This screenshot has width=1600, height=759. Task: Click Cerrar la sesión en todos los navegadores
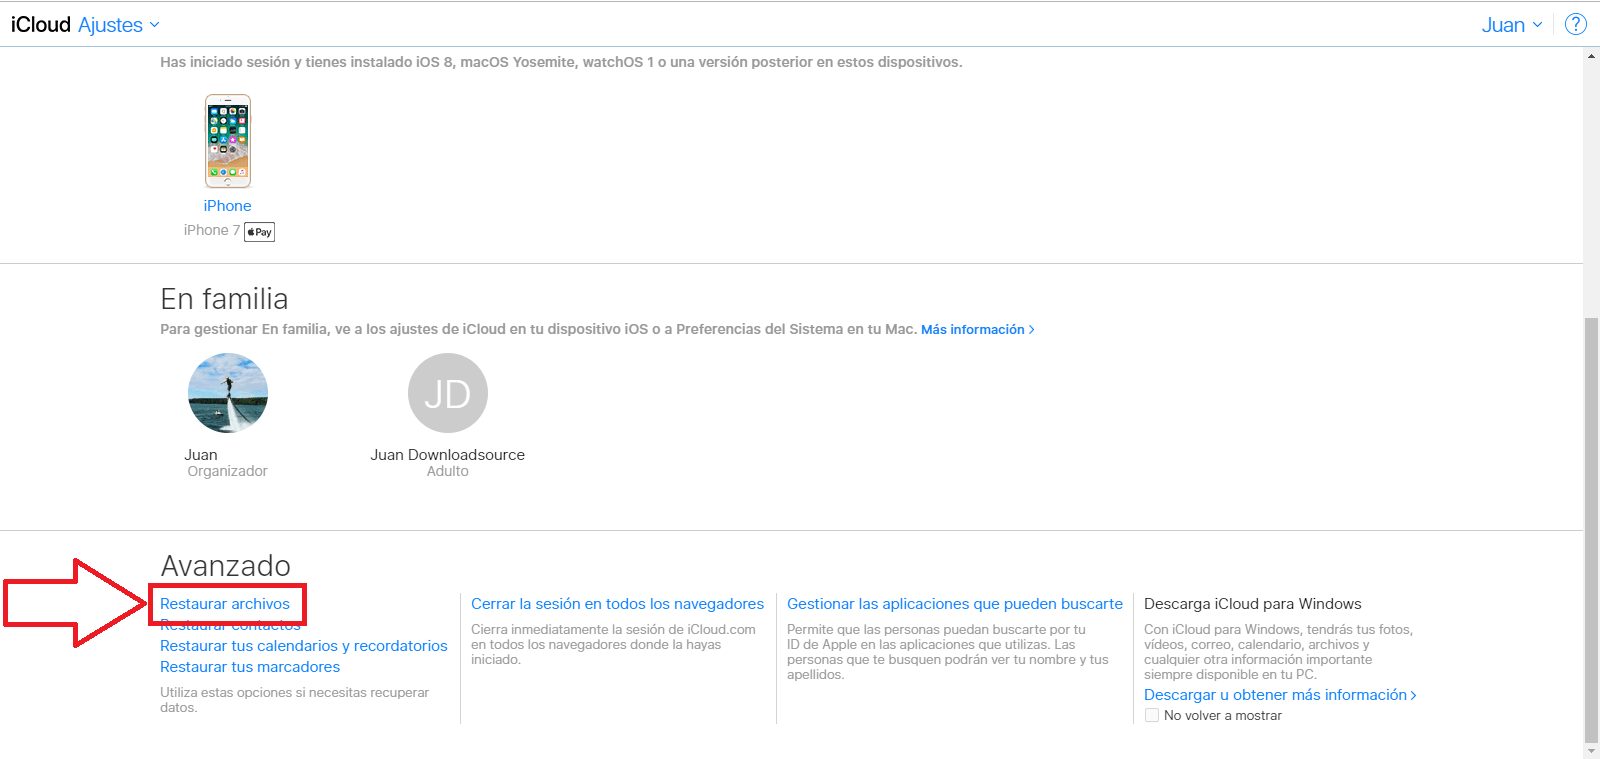tap(617, 604)
